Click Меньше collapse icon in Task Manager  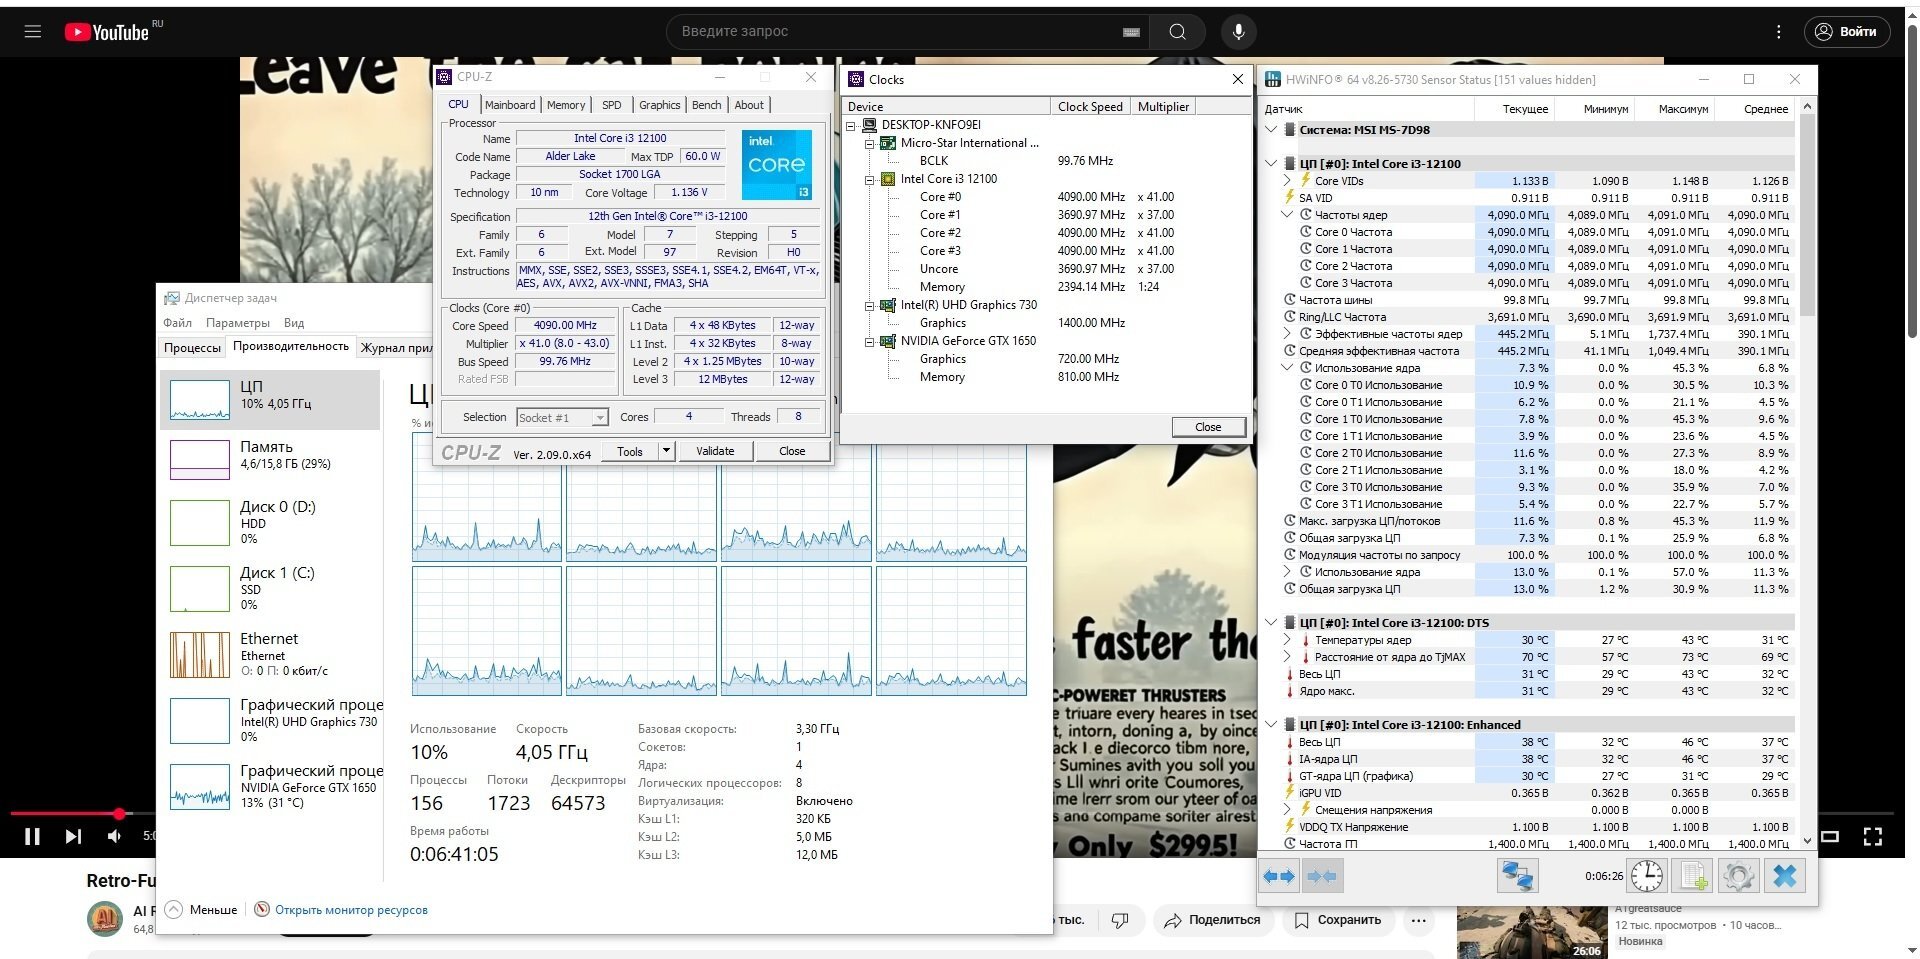point(174,909)
